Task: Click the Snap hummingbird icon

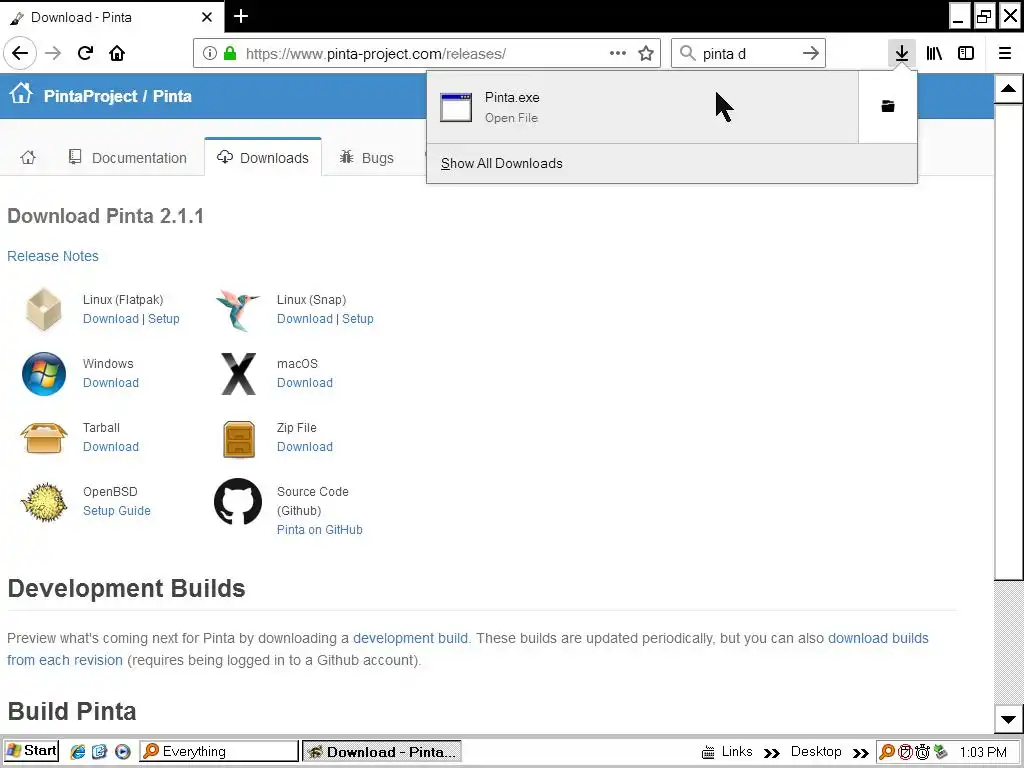Action: tap(238, 310)
